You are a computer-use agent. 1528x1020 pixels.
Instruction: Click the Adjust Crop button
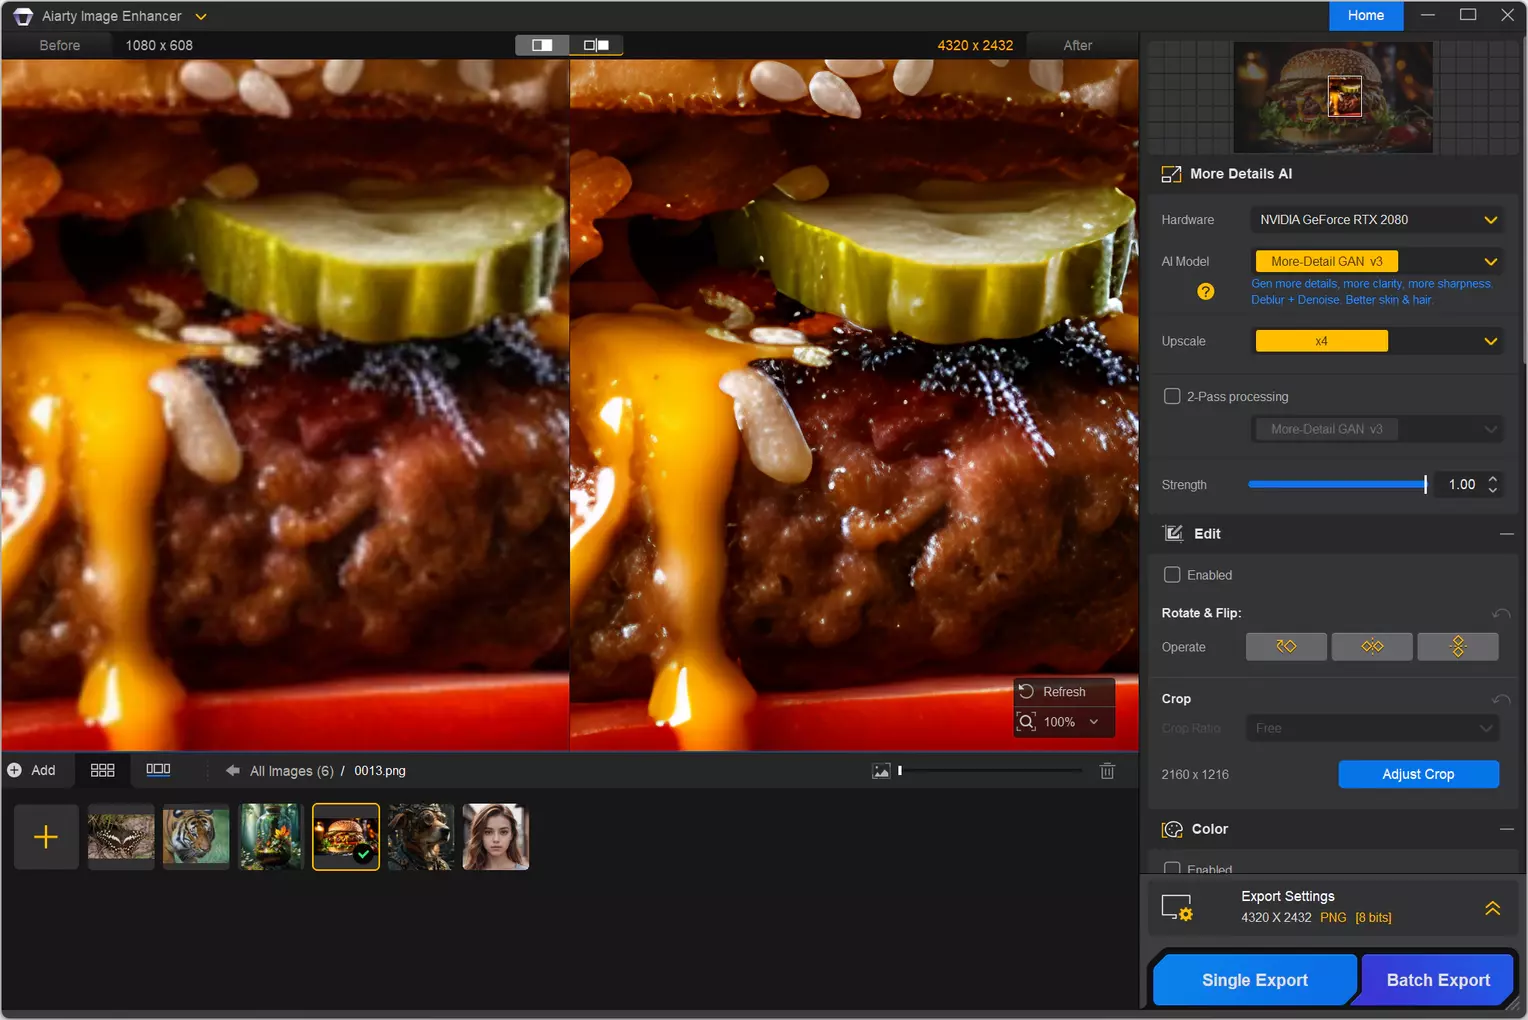click(x=1417, y=774)
